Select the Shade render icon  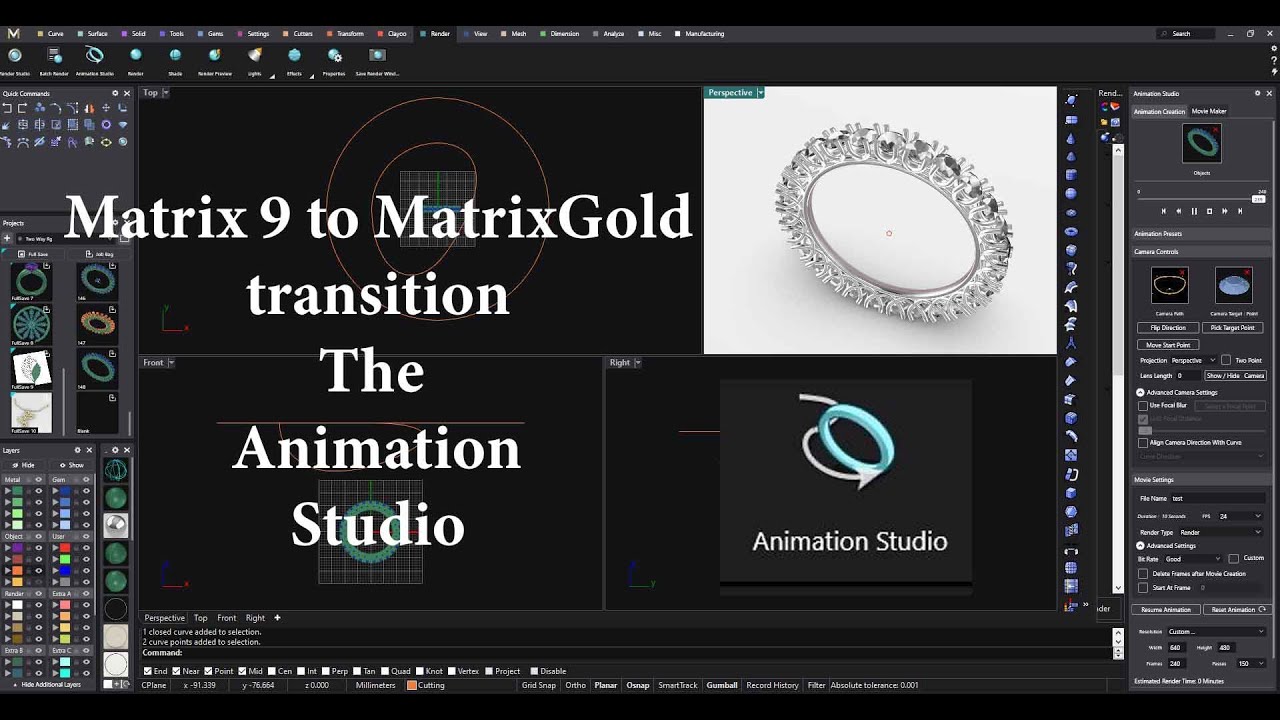(x=175, y=56)
